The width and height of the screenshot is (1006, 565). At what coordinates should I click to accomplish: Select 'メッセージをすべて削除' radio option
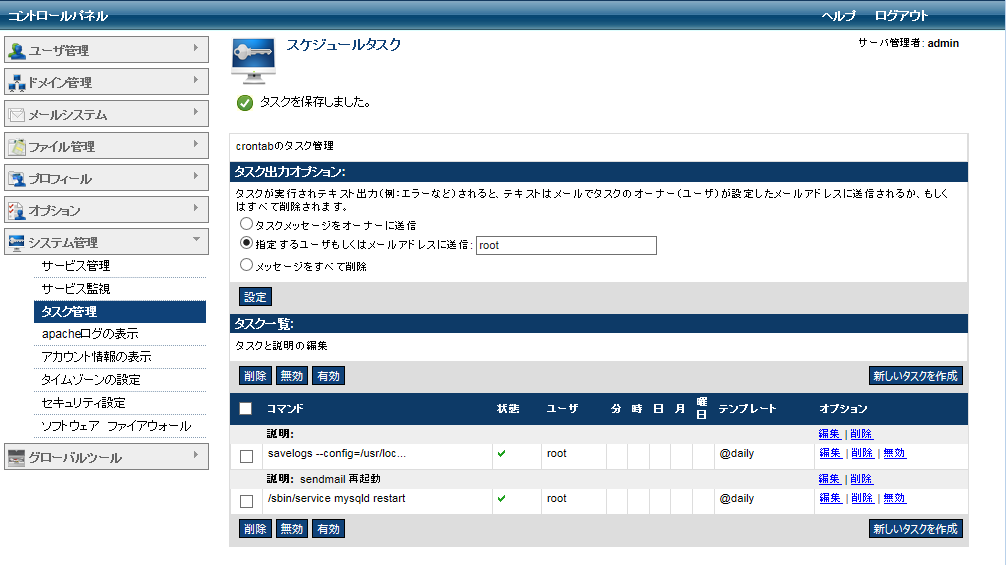click(246, 266)
